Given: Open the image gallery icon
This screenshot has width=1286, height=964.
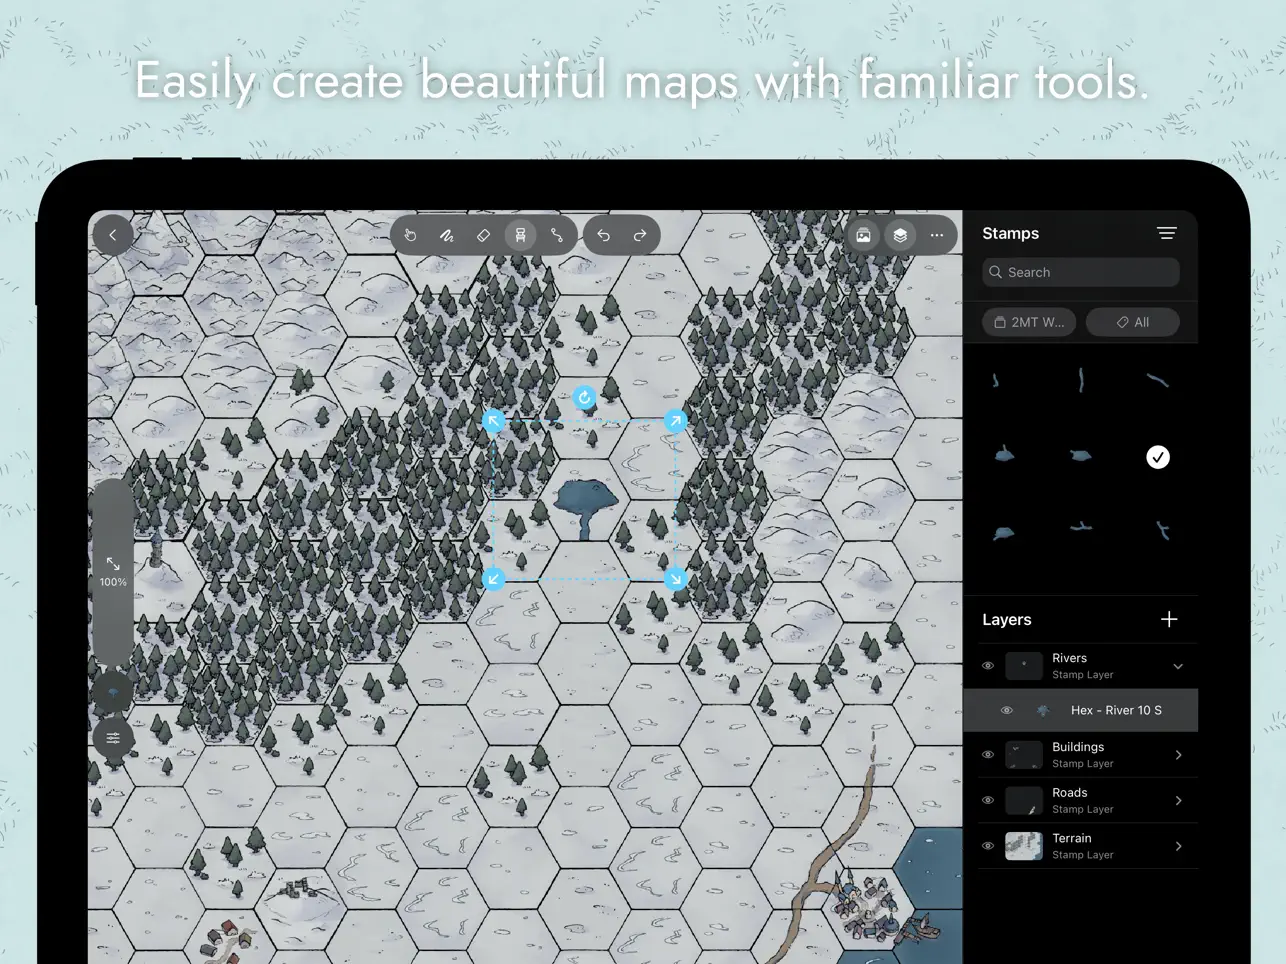Looking at the screenshot, I should click(x=862, y=235).
